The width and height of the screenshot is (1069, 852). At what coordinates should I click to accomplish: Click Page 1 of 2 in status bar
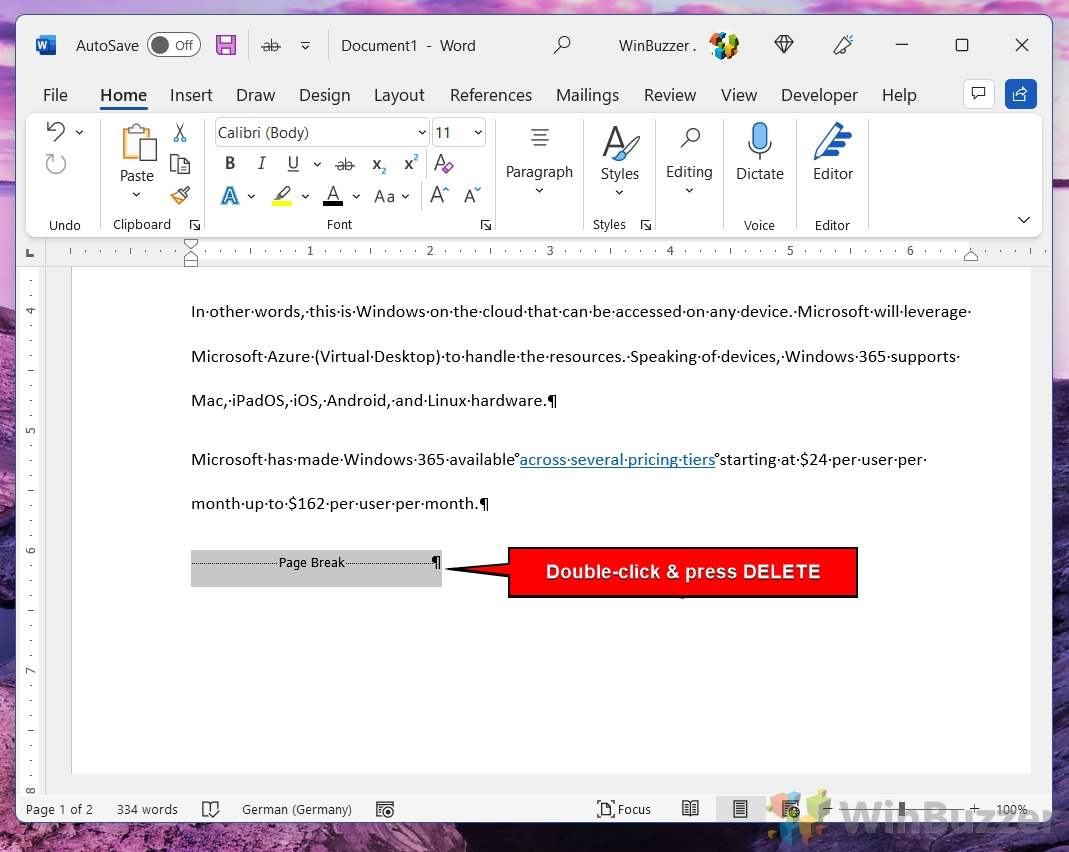click(59, 809)
